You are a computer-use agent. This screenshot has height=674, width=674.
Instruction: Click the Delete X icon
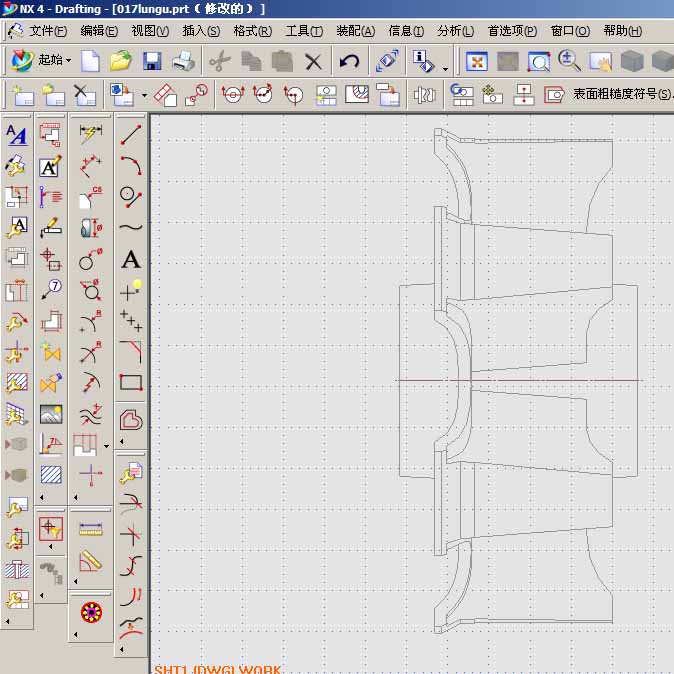click(x=313, y=61)
